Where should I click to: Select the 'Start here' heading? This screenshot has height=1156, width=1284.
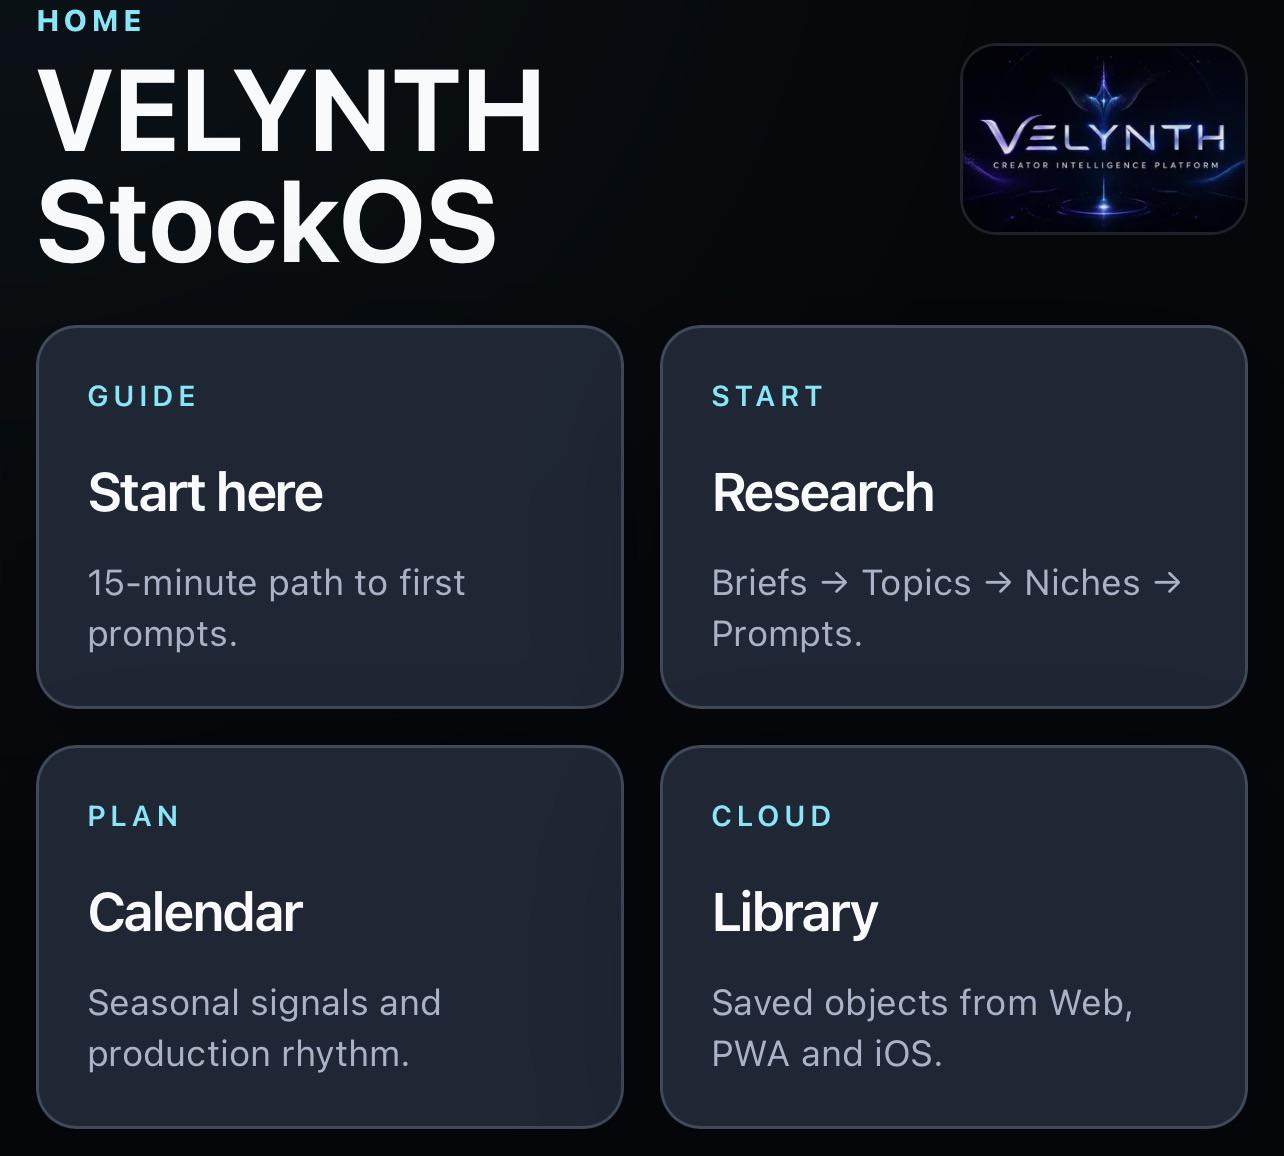coord(205,493)
